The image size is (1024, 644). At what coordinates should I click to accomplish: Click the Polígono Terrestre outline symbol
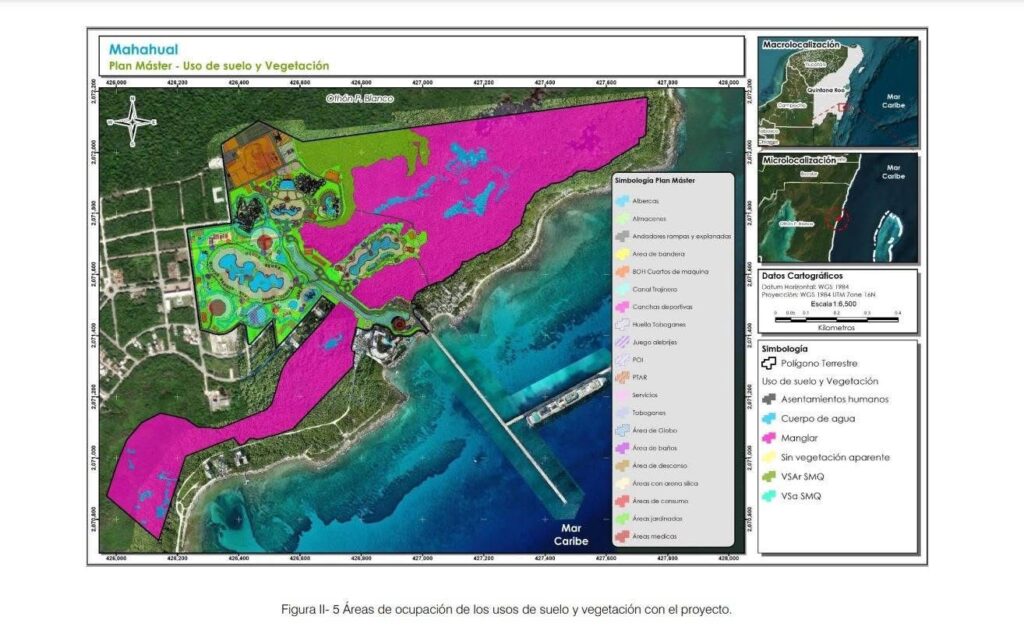point(770,364)
